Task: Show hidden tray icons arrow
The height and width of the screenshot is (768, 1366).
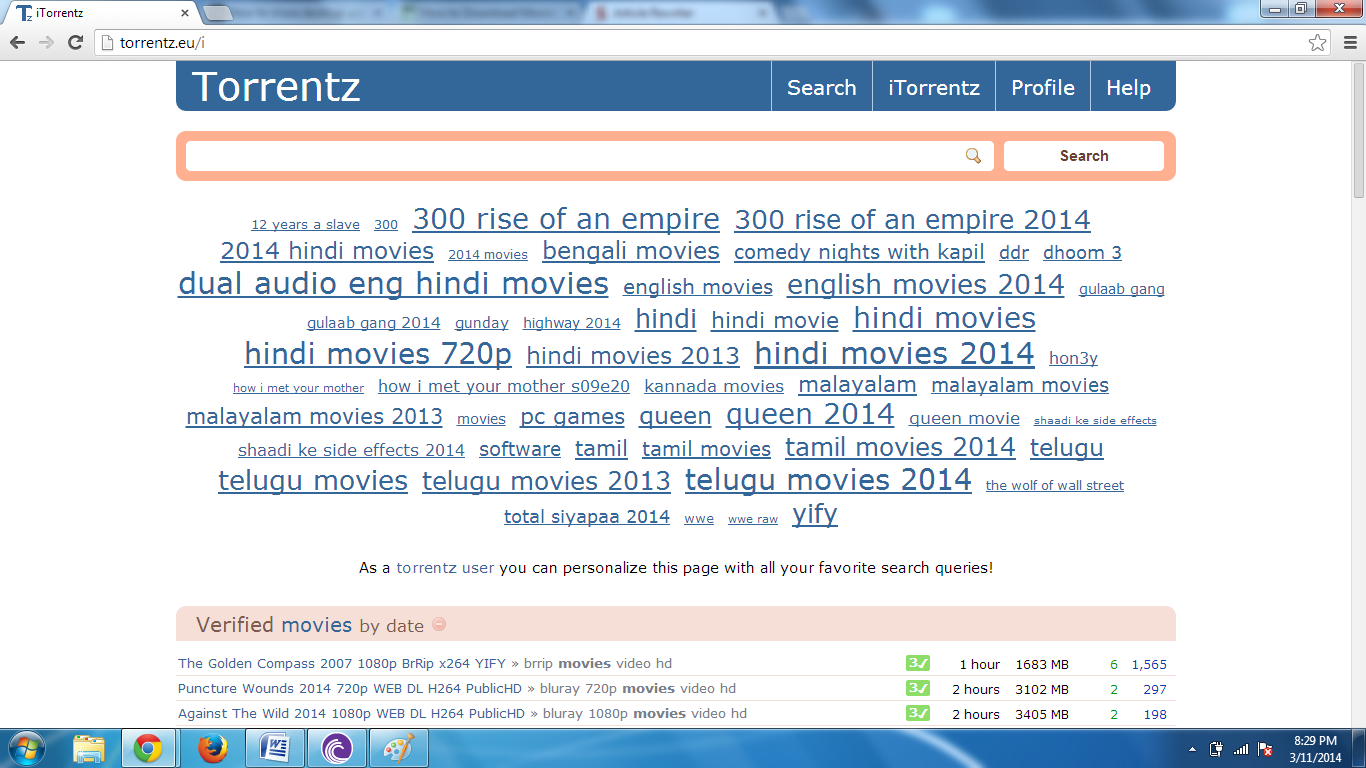Action: click(x=1192, y=748)
